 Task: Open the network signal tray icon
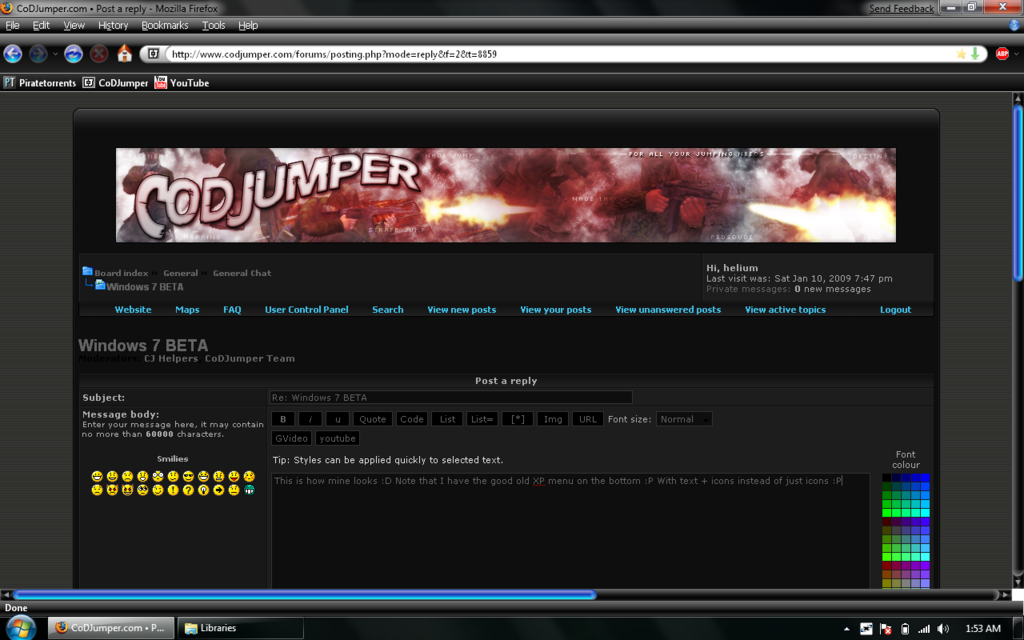[x=923, y=629]
